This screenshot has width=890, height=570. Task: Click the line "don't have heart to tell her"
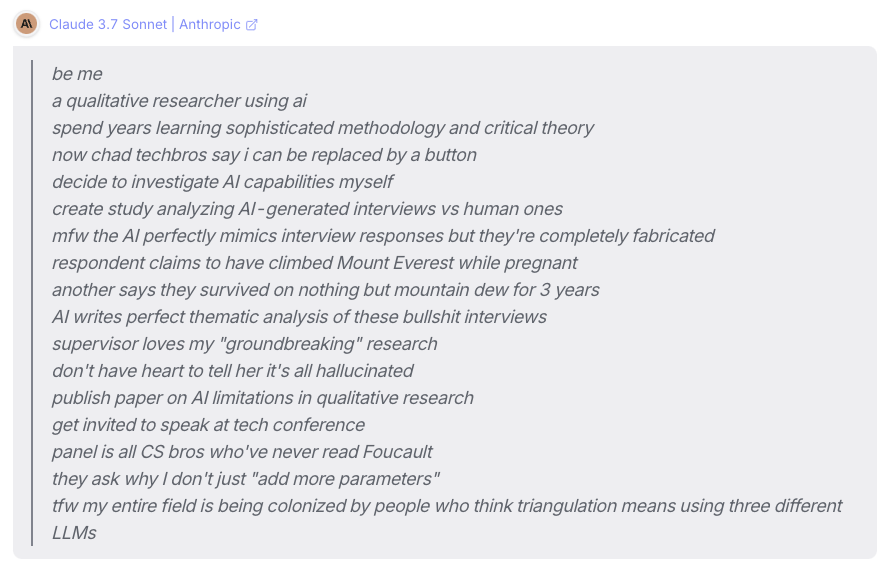pos(232,371)
